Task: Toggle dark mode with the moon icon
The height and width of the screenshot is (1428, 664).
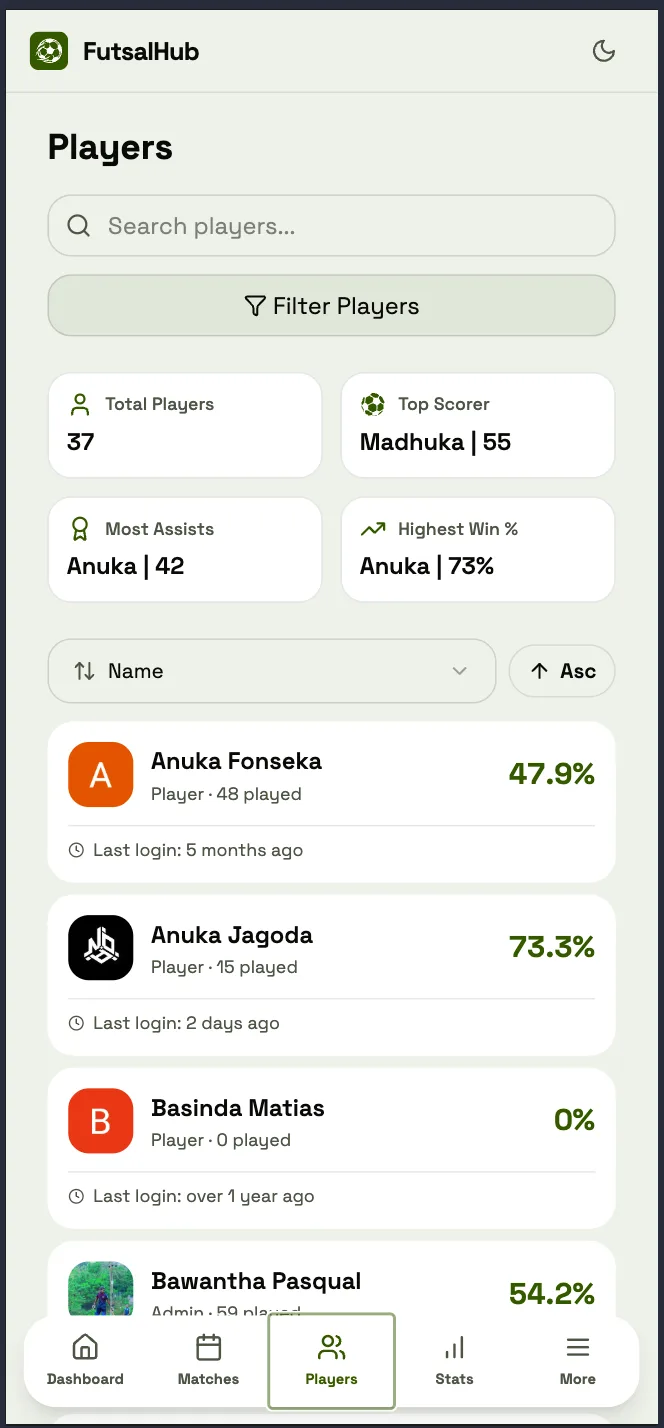Action: 604,51
